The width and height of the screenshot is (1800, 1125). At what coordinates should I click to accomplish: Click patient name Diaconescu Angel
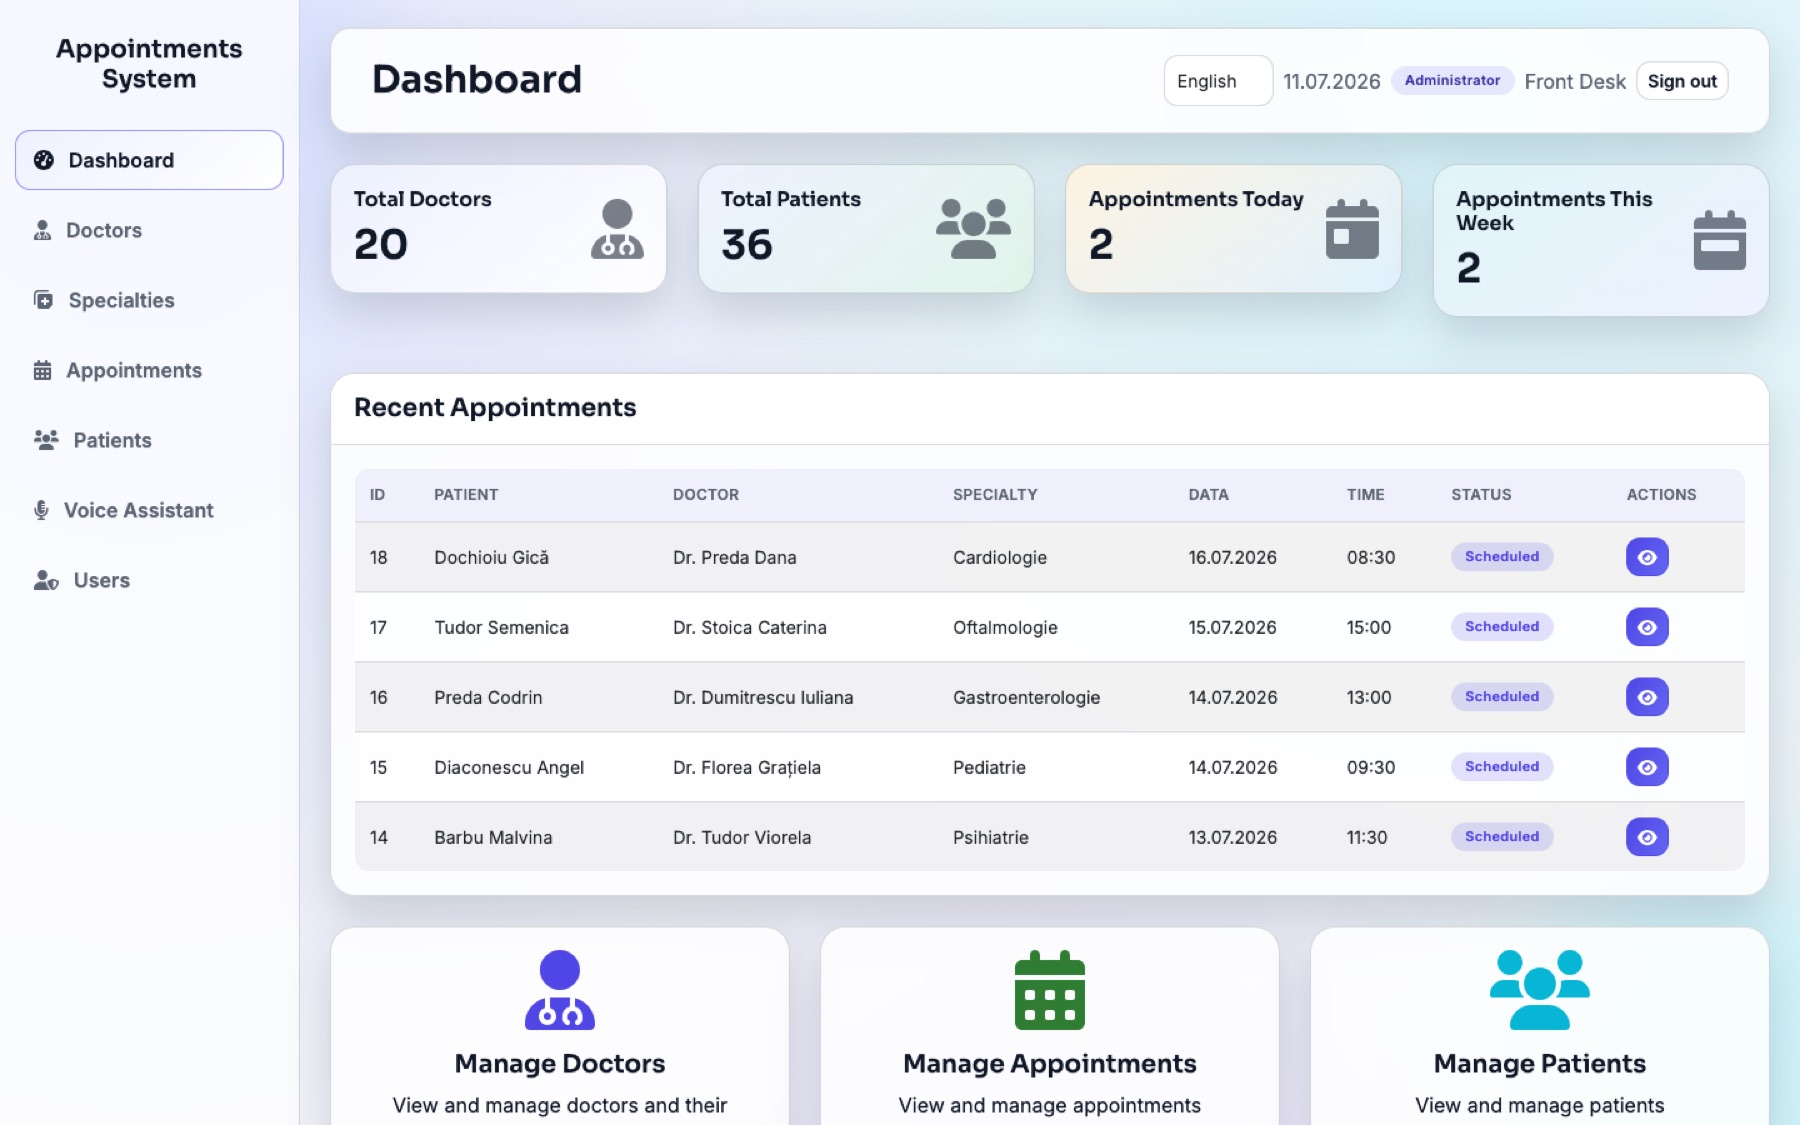point(509,768)
